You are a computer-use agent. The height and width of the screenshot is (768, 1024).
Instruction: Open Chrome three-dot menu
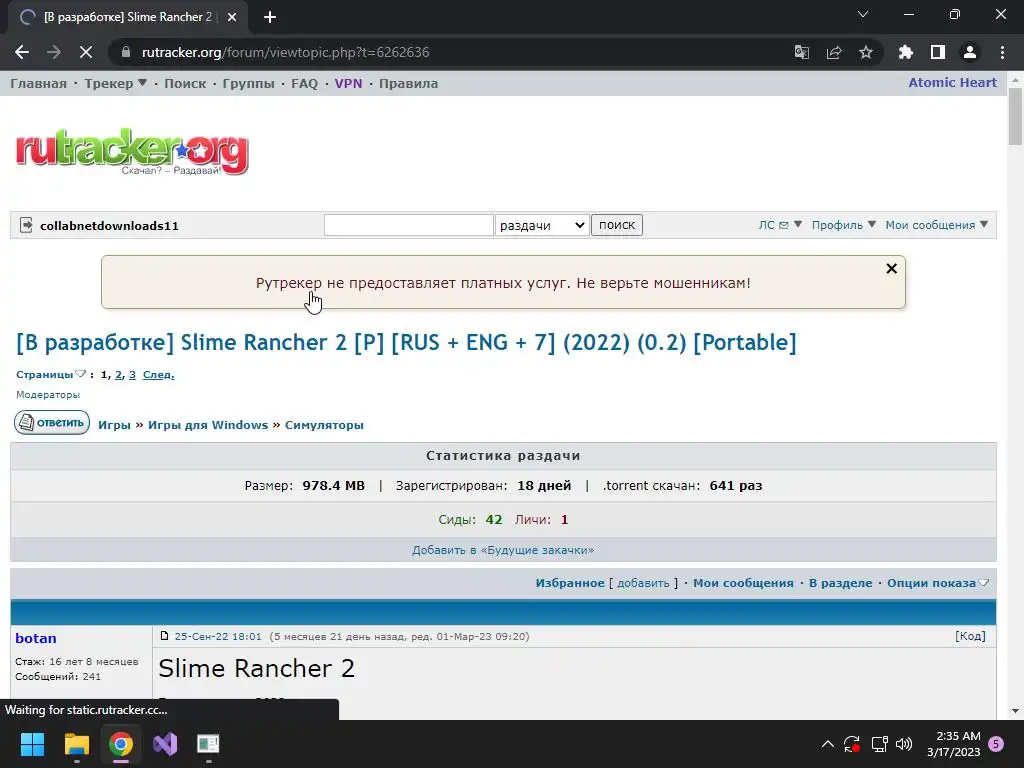[1002, 52]
